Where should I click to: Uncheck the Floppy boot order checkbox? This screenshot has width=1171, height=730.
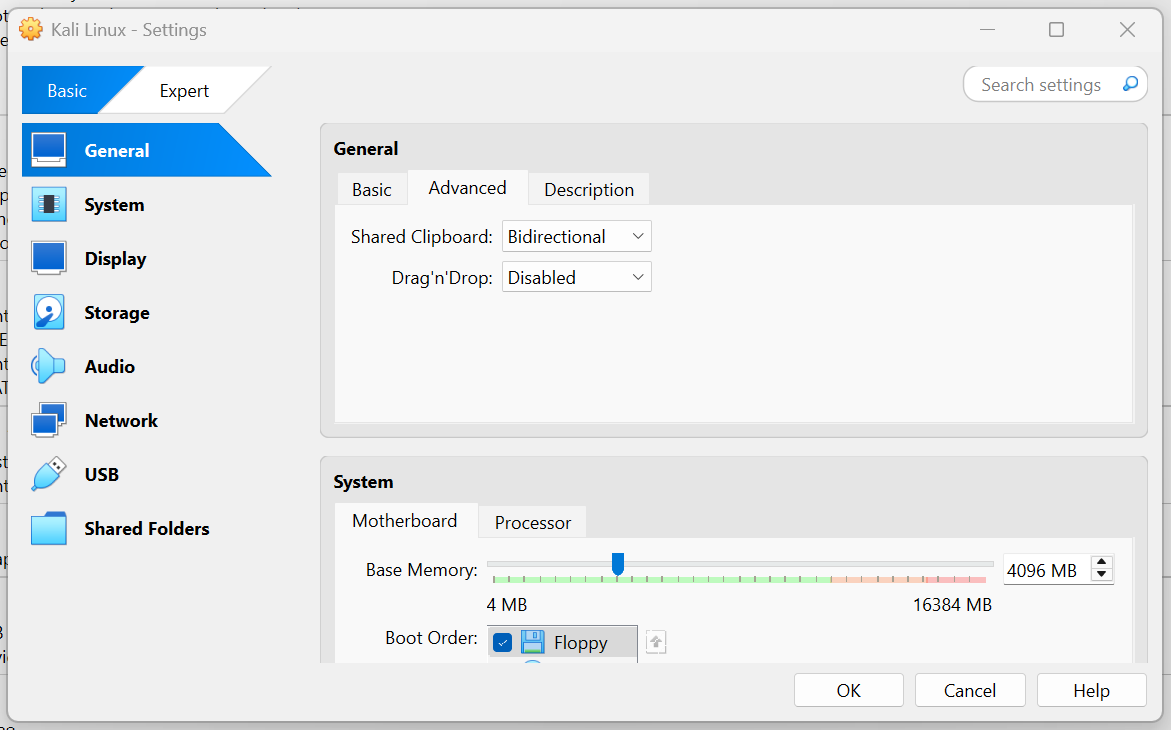(503, 643)
